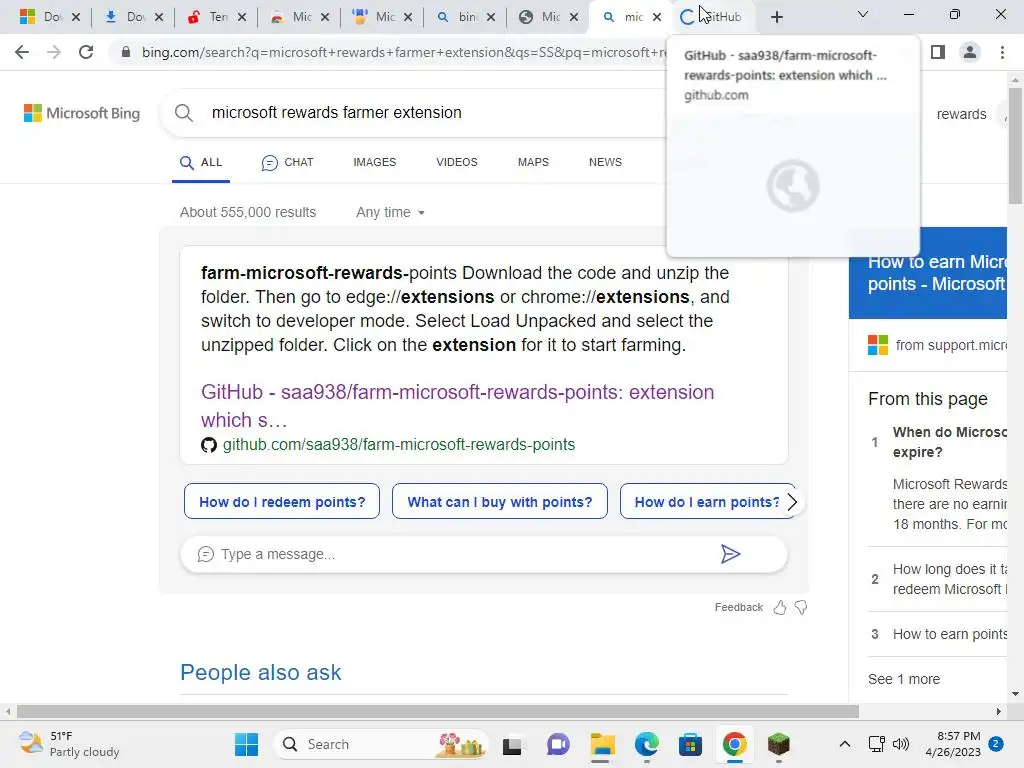The width and height of the screenshot is (1024, 768).
Task: Show hidden system tray icons
Action: click(844, 744)
